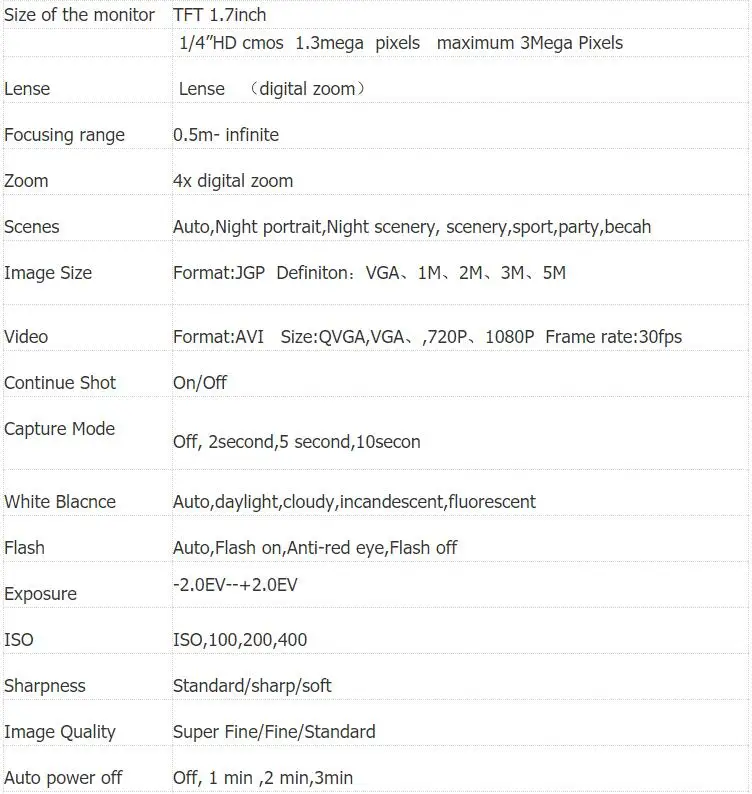This screenshot has width=752, height=794.
Task: Click the Continue Shot 'On/Off' value
Action: [200, 383]
